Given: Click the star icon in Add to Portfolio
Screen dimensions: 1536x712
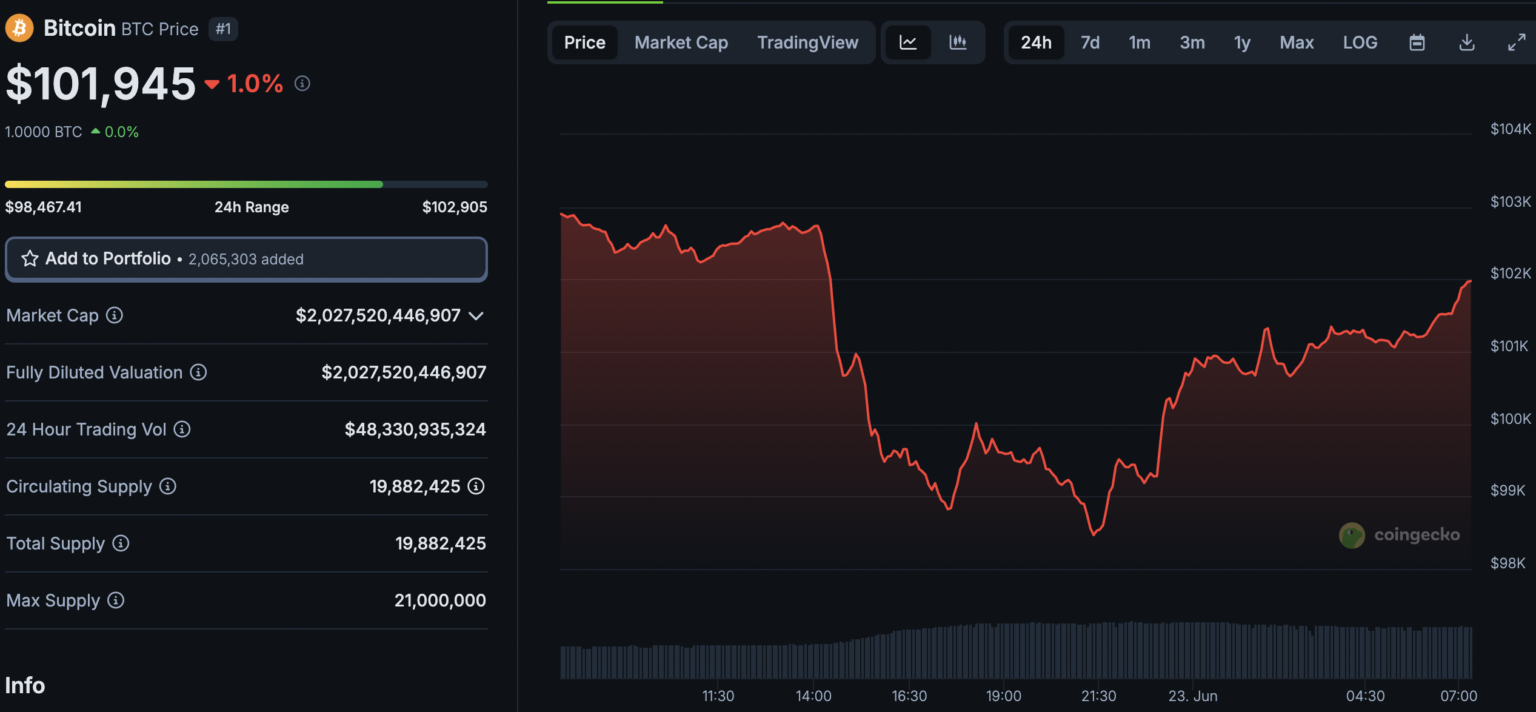Looking at the screenshot, I should pos(31,258).
